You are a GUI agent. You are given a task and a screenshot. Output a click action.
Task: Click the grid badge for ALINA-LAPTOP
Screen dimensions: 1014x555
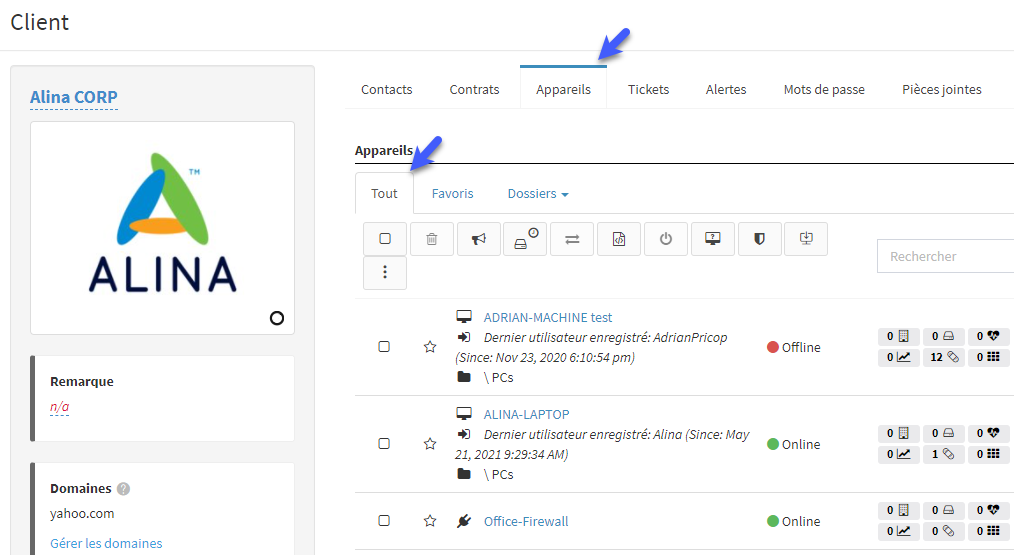click(x=988, y=454)
